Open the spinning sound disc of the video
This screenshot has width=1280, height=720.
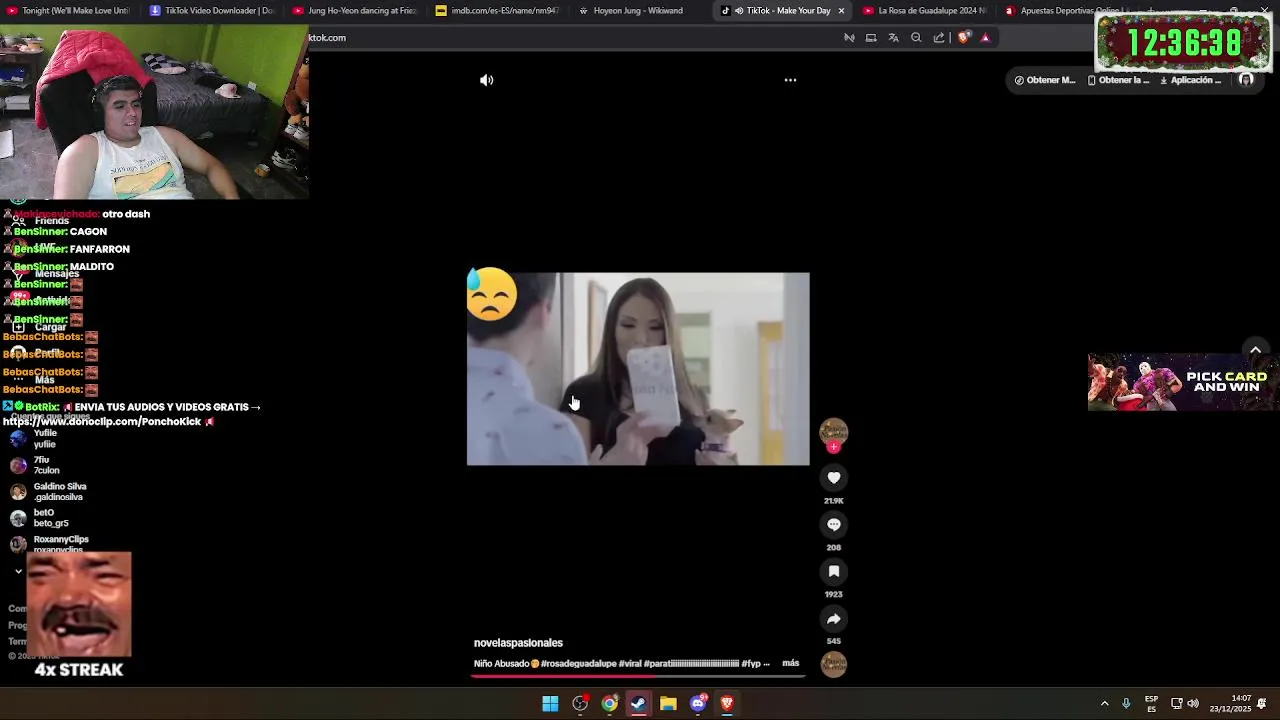(834, 664)
